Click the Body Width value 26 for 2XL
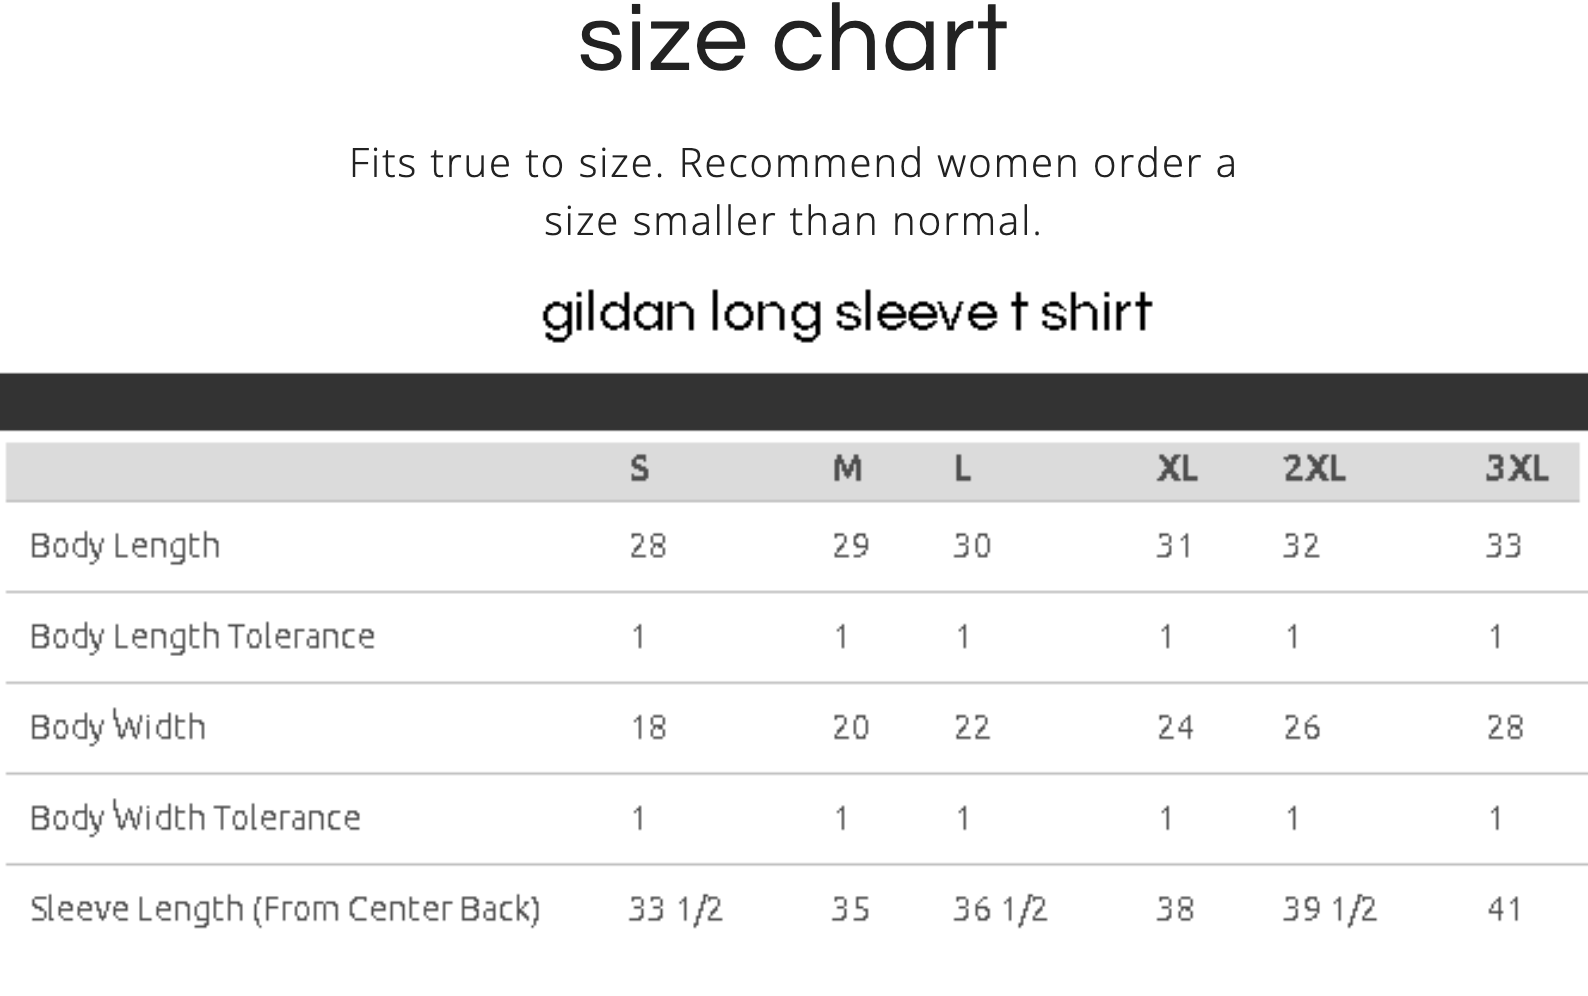 tap(1302, 727)
